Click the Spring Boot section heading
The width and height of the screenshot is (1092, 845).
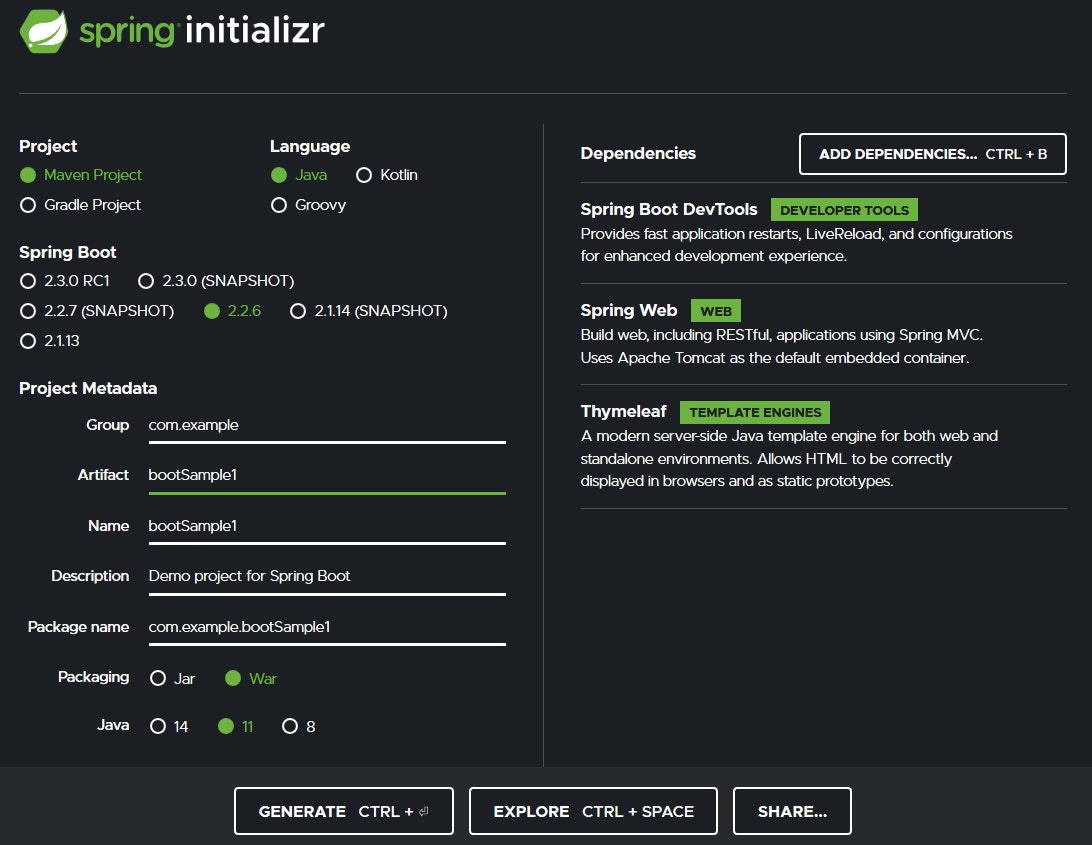68,252
